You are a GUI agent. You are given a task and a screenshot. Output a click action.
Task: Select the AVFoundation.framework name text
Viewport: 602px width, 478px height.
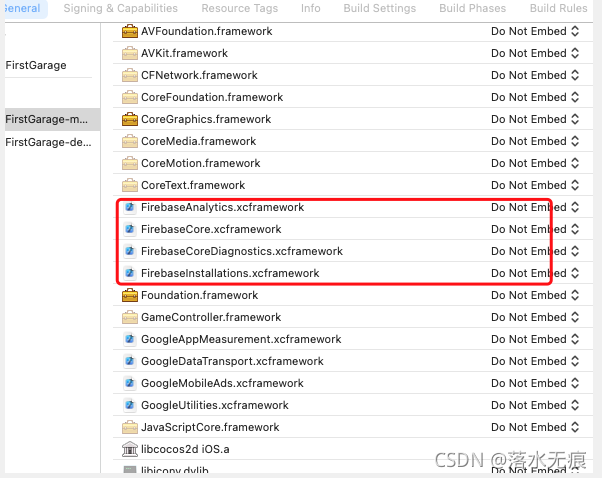click(x=207, y=31)
